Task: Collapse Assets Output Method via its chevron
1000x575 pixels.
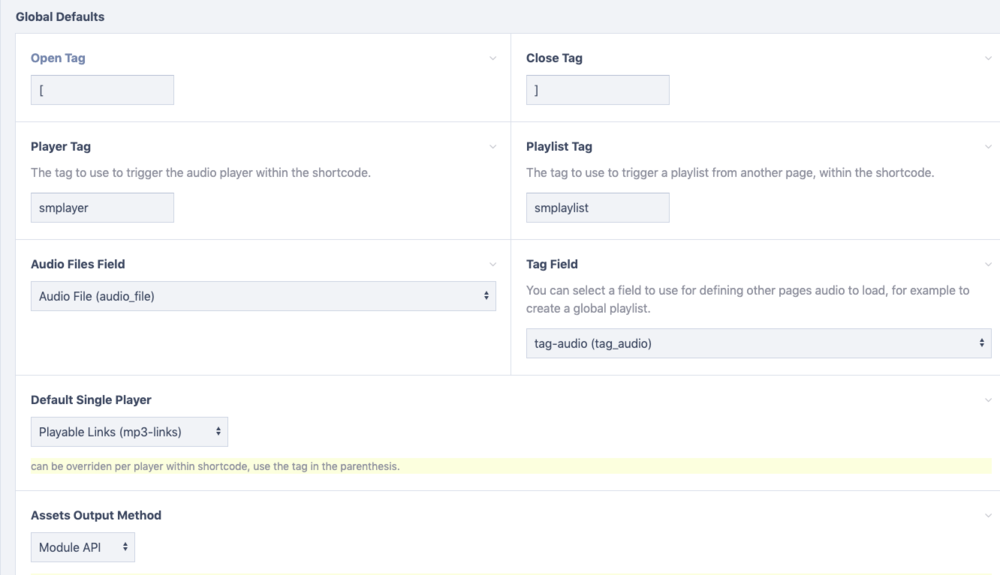Action: [988, 516]
